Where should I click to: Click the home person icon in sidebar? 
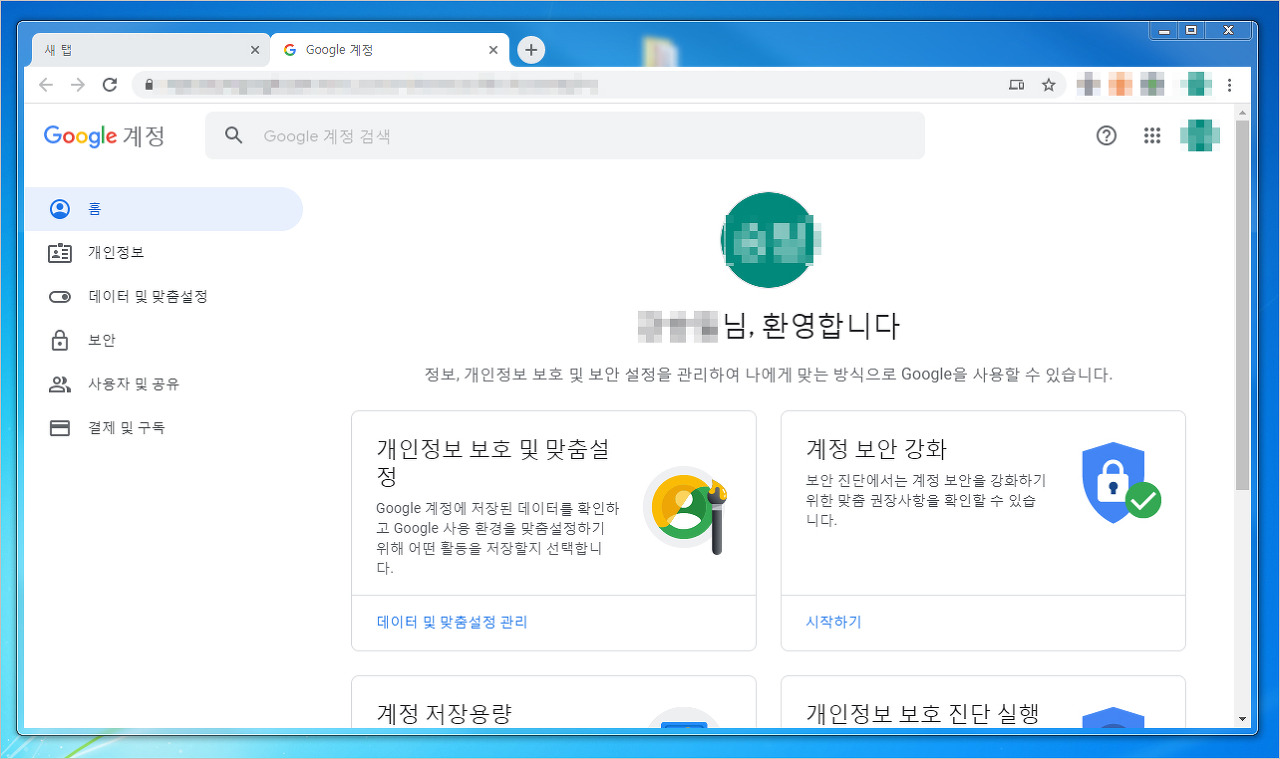(x=60, y=209)
